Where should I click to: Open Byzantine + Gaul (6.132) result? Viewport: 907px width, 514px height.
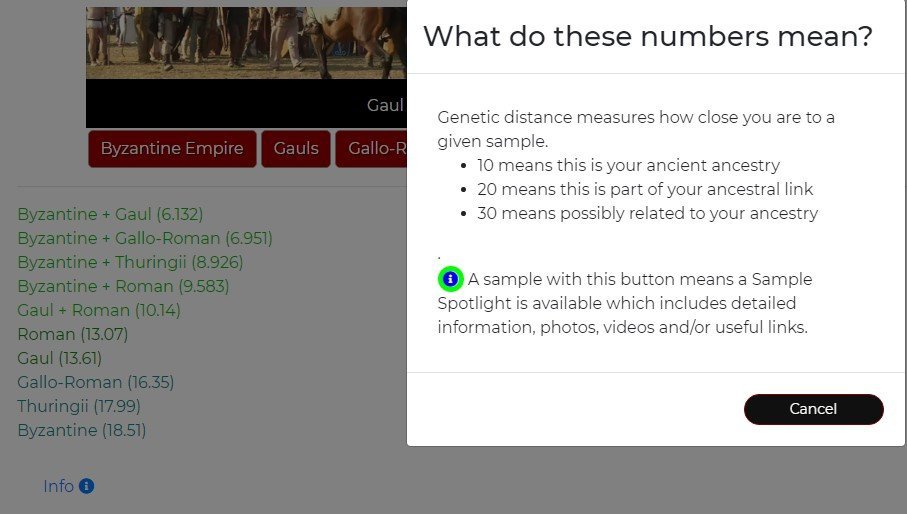110,214
